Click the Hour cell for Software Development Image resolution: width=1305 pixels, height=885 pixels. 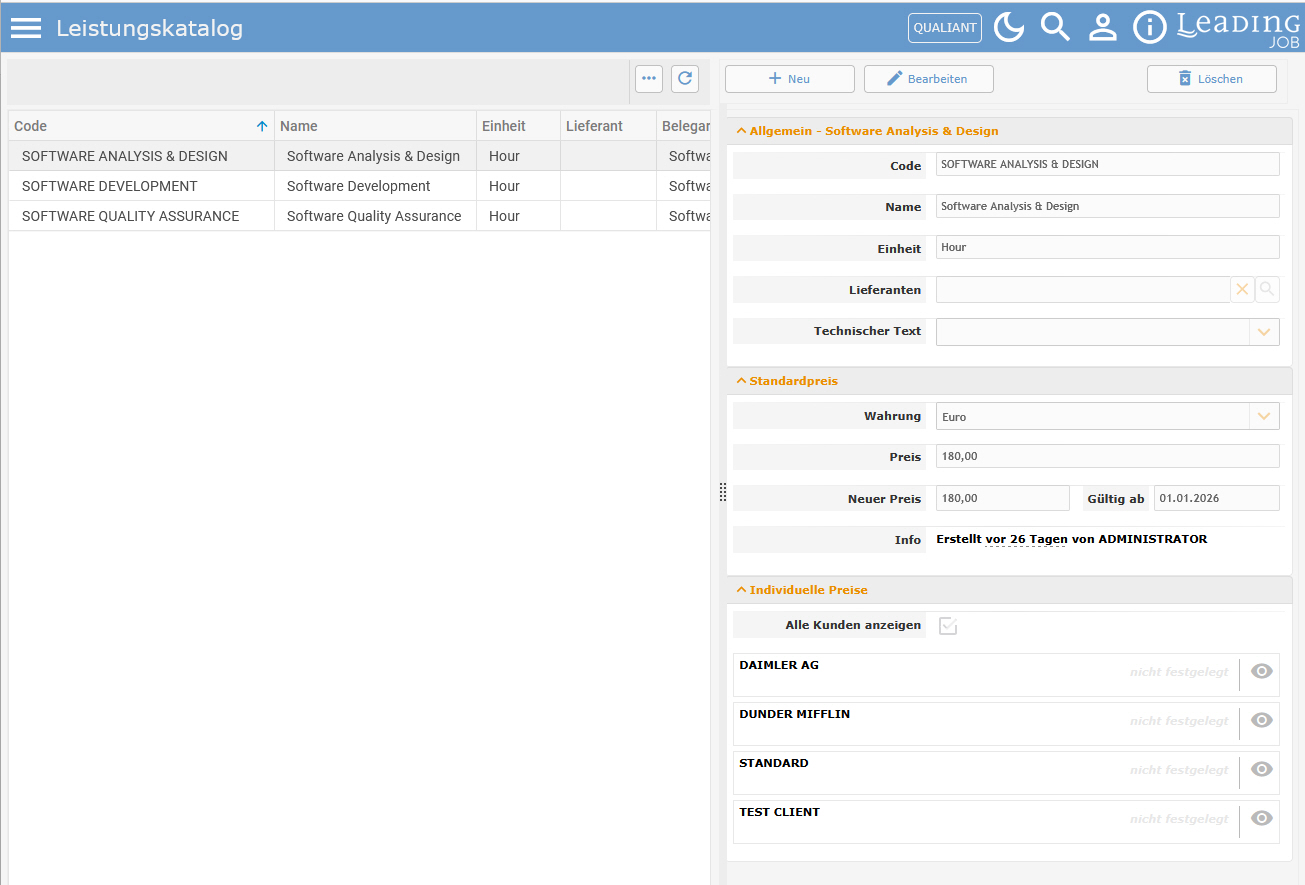(518, 186)
